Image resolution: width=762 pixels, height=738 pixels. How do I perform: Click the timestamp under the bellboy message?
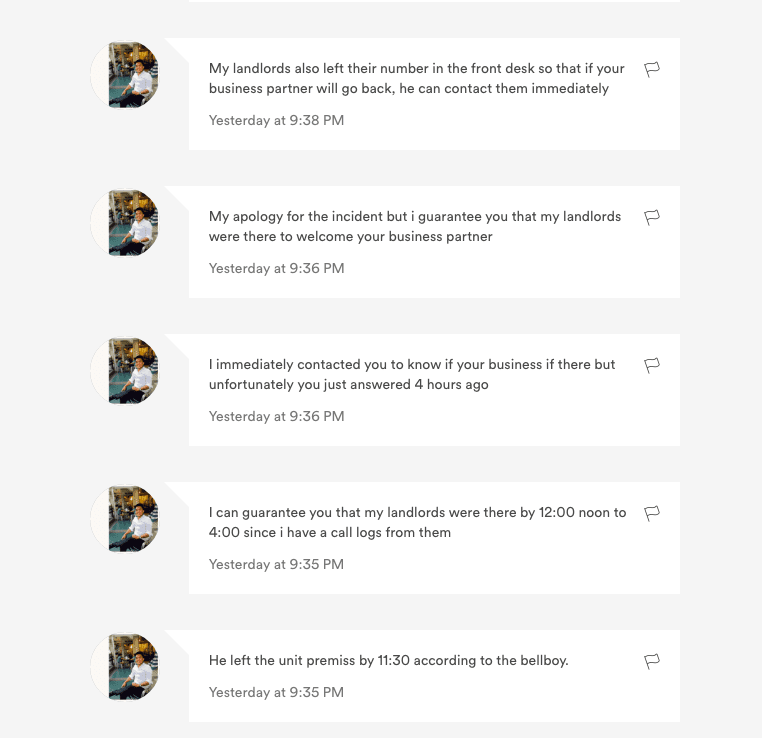point(277,692)
